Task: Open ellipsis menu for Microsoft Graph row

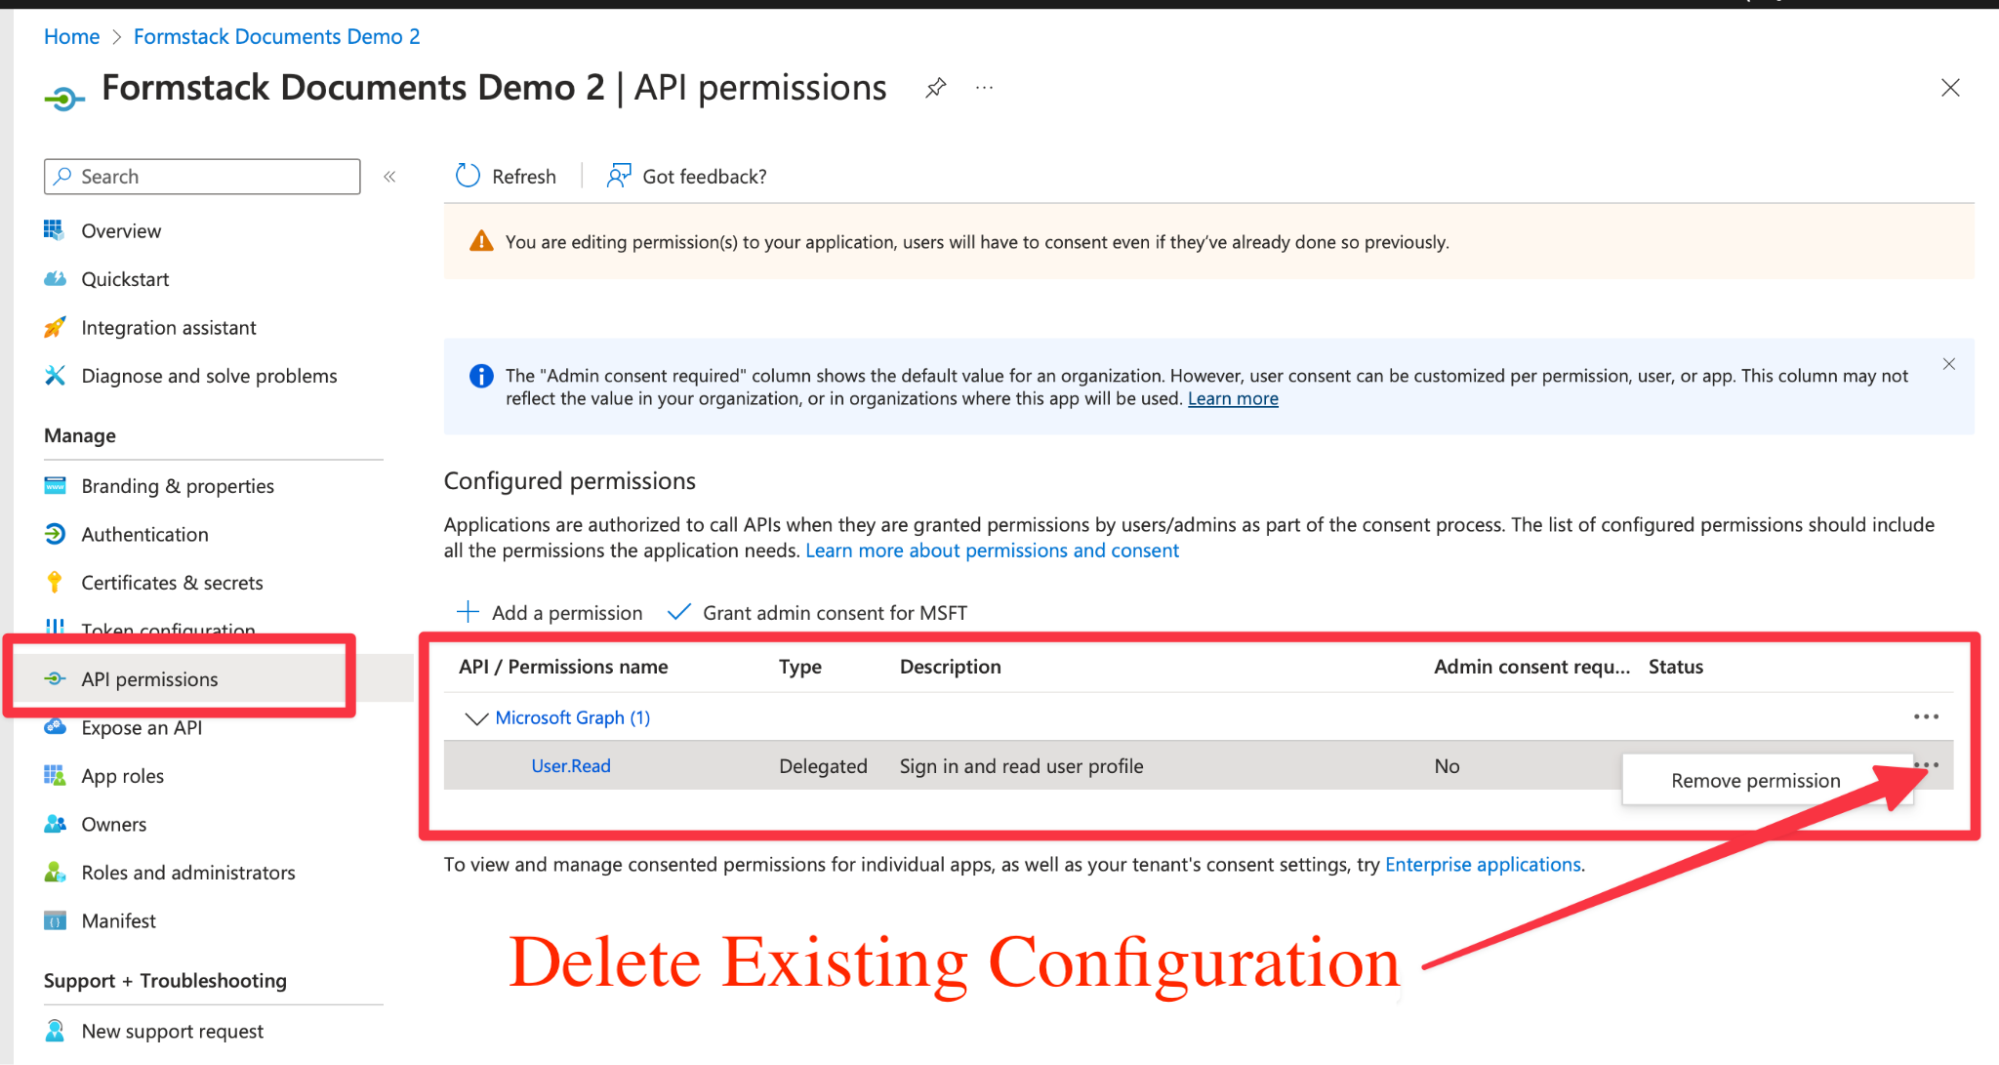Action: pos(1925,716)
